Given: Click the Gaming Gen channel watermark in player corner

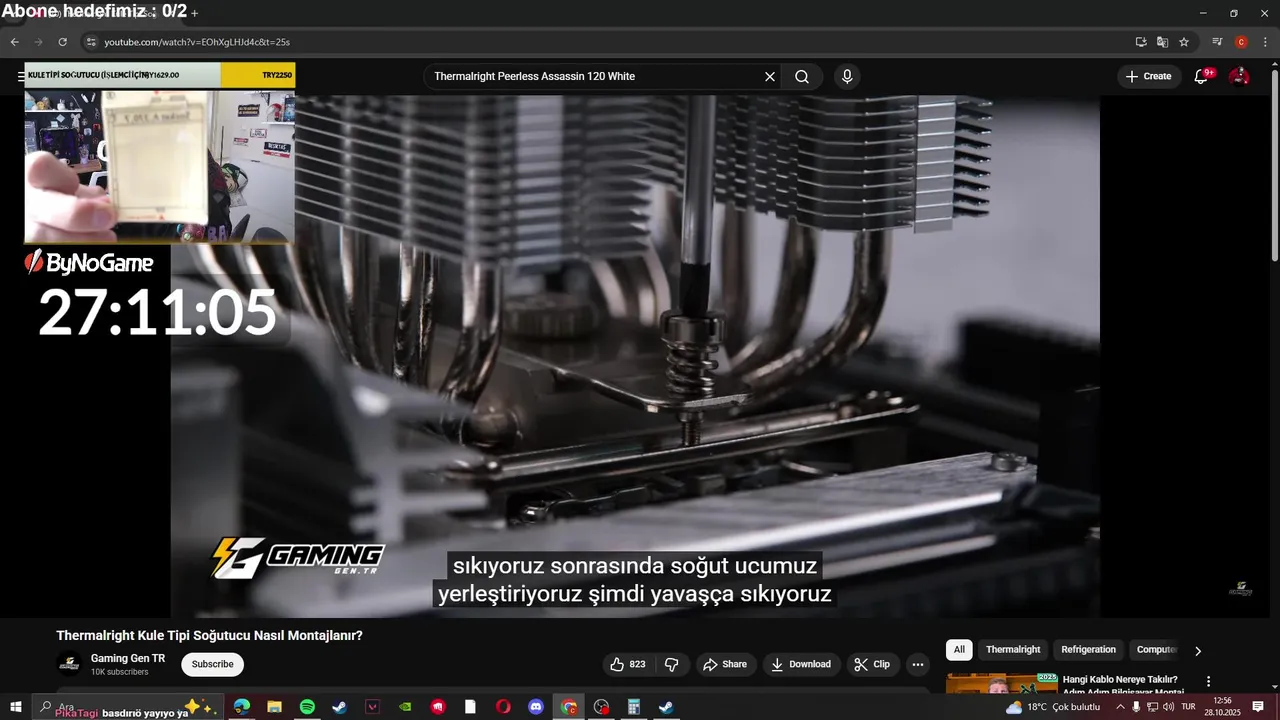Looking at the screenshot, I should point(1240,589).
